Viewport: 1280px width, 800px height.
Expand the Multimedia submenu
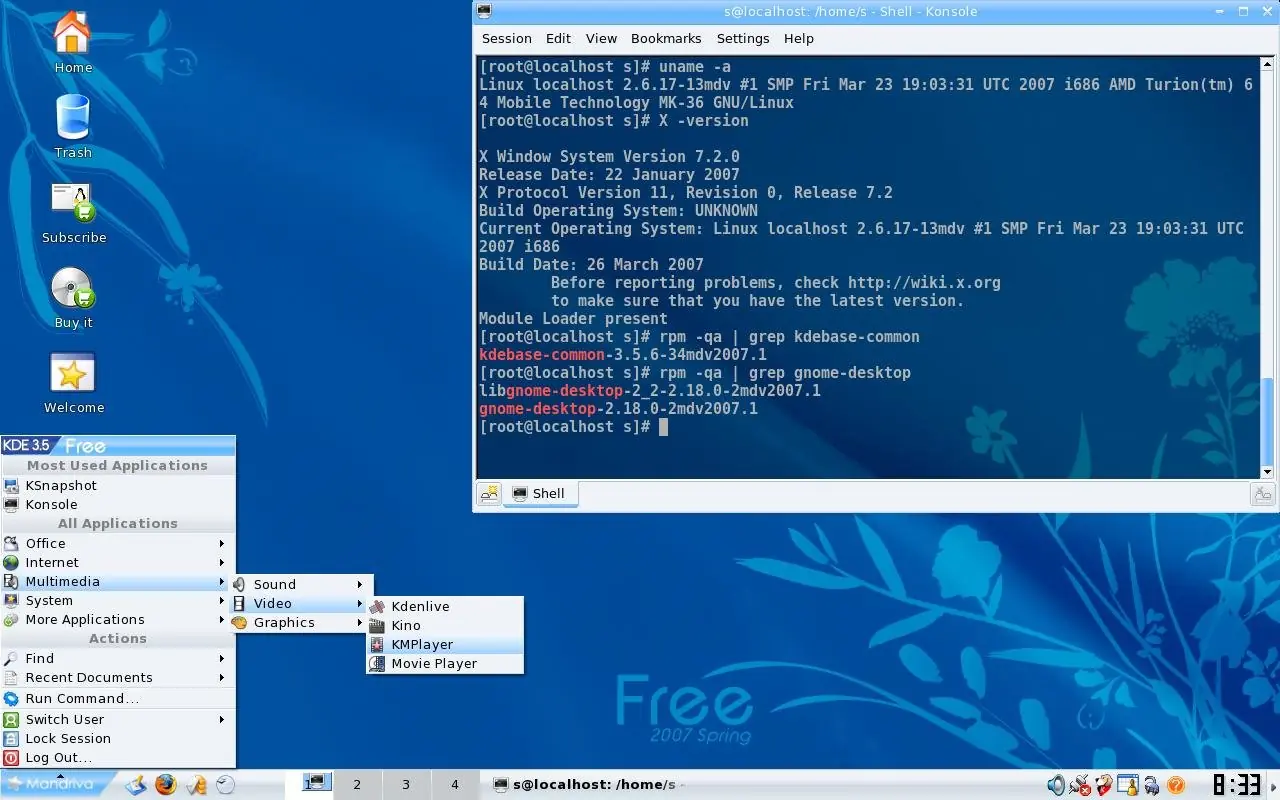118,581
